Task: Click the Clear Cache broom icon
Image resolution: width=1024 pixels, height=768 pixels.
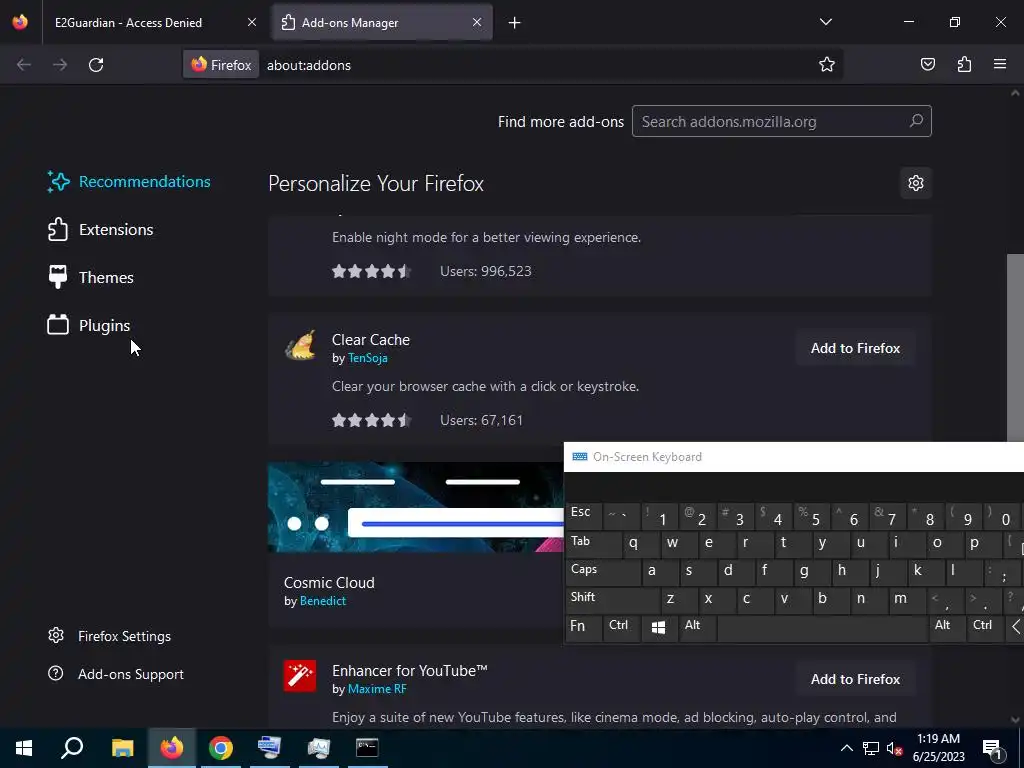Action: point(300,345)
